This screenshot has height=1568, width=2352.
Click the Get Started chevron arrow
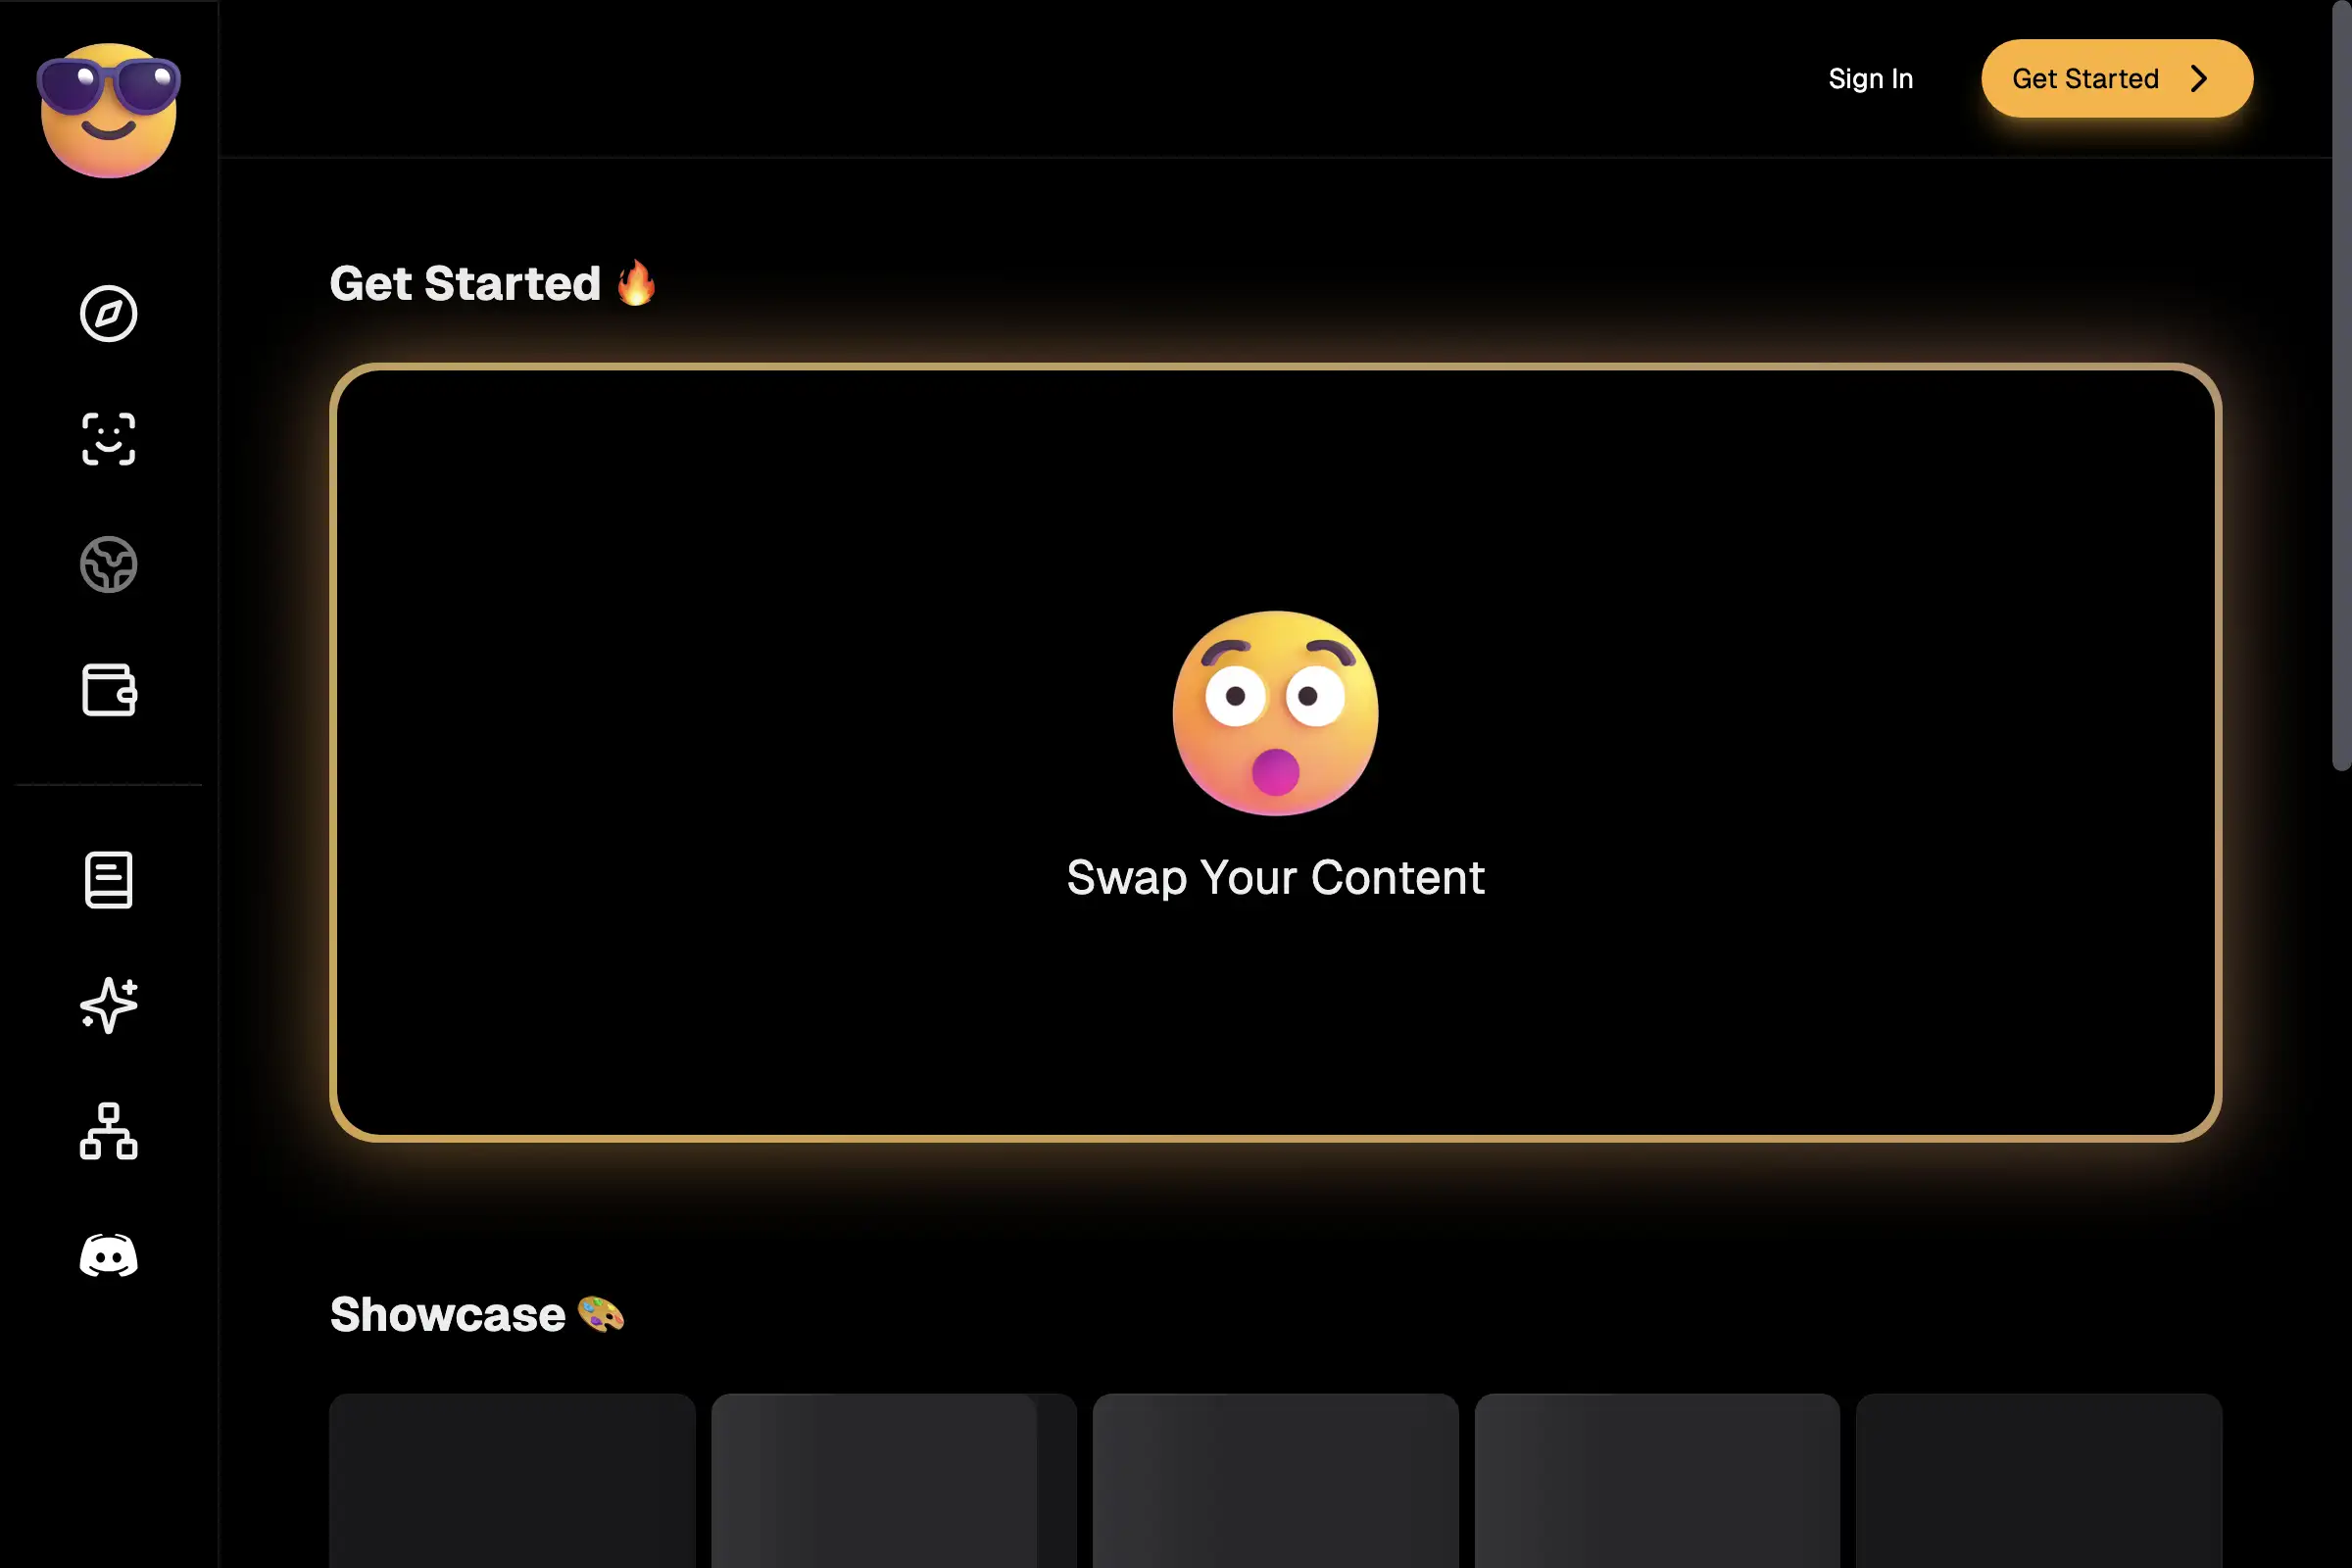(2200, 78)
